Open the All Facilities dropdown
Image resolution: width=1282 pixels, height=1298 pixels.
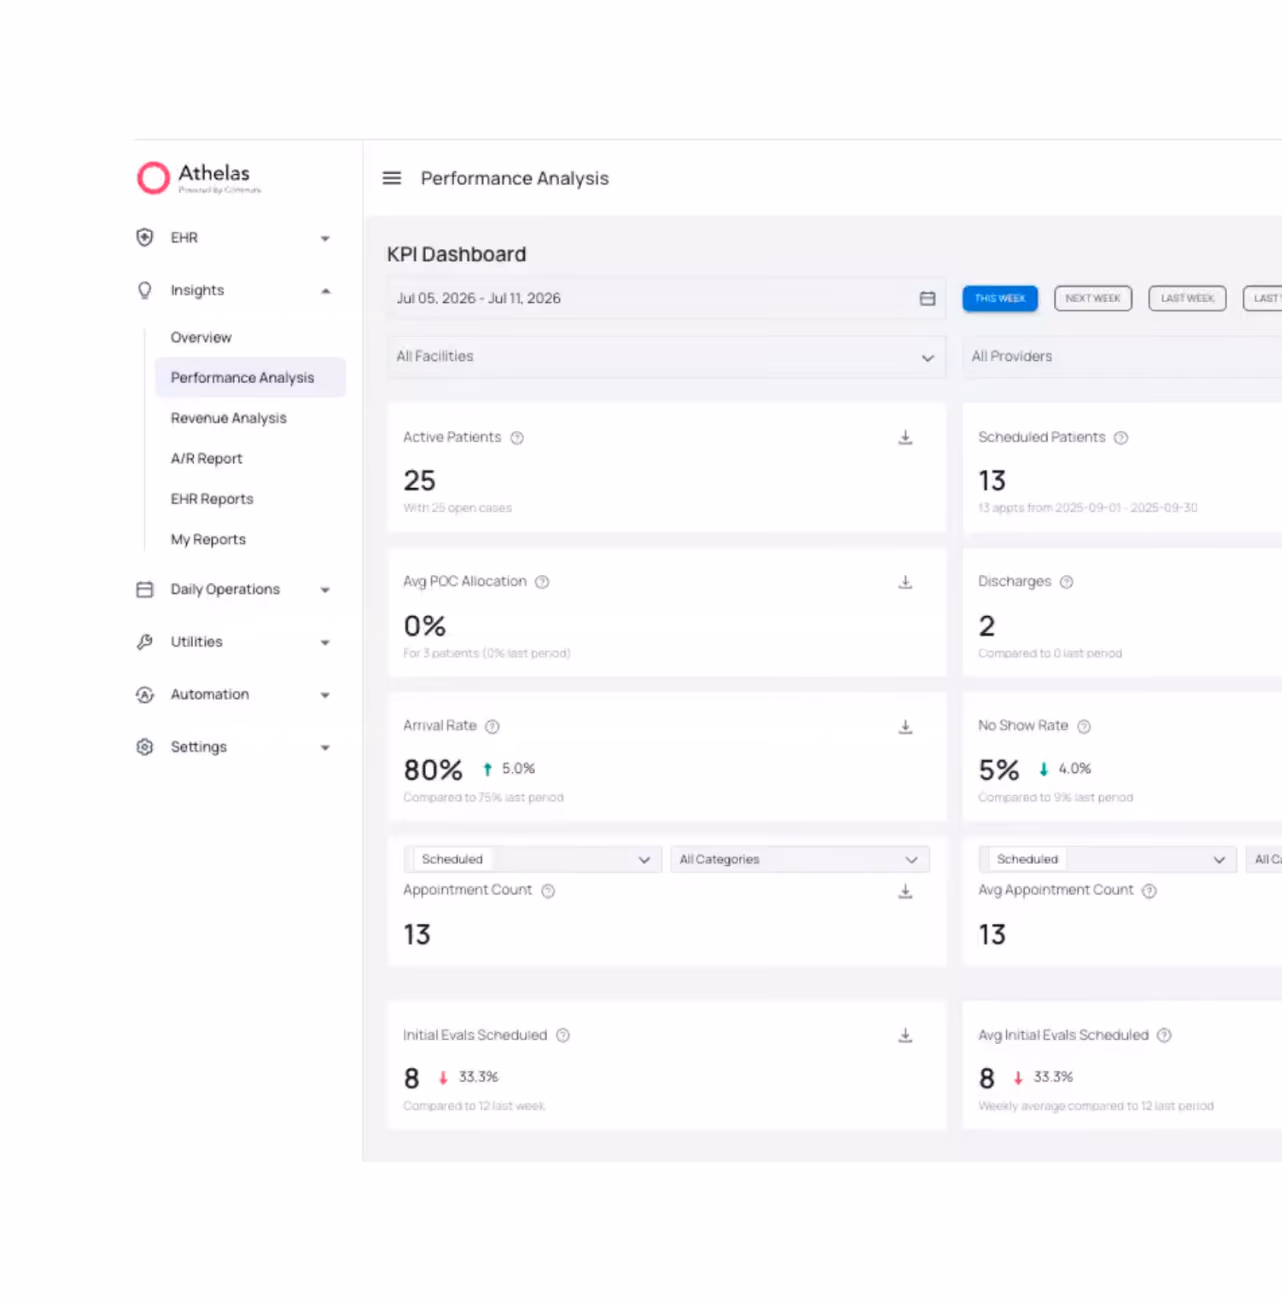[x=666, y=357]
